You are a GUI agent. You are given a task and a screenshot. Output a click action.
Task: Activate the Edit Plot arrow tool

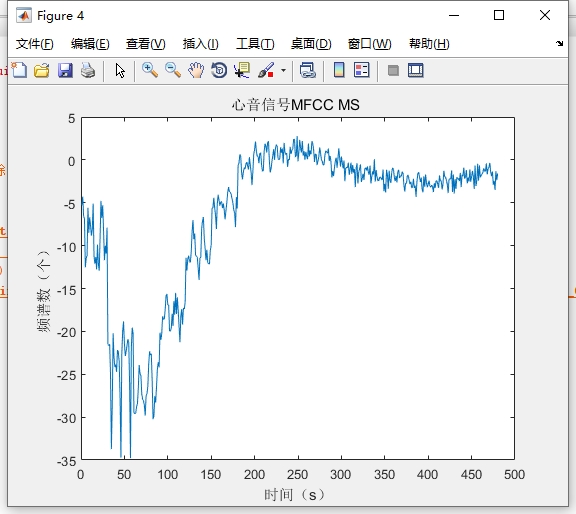(120, 70)
